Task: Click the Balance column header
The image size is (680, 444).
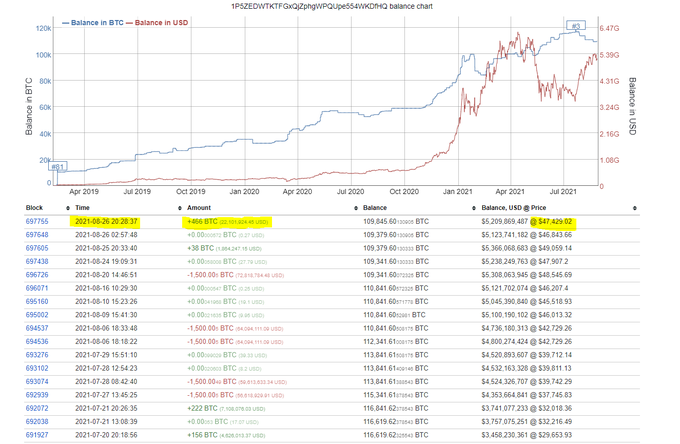Action: coord(376,206)
